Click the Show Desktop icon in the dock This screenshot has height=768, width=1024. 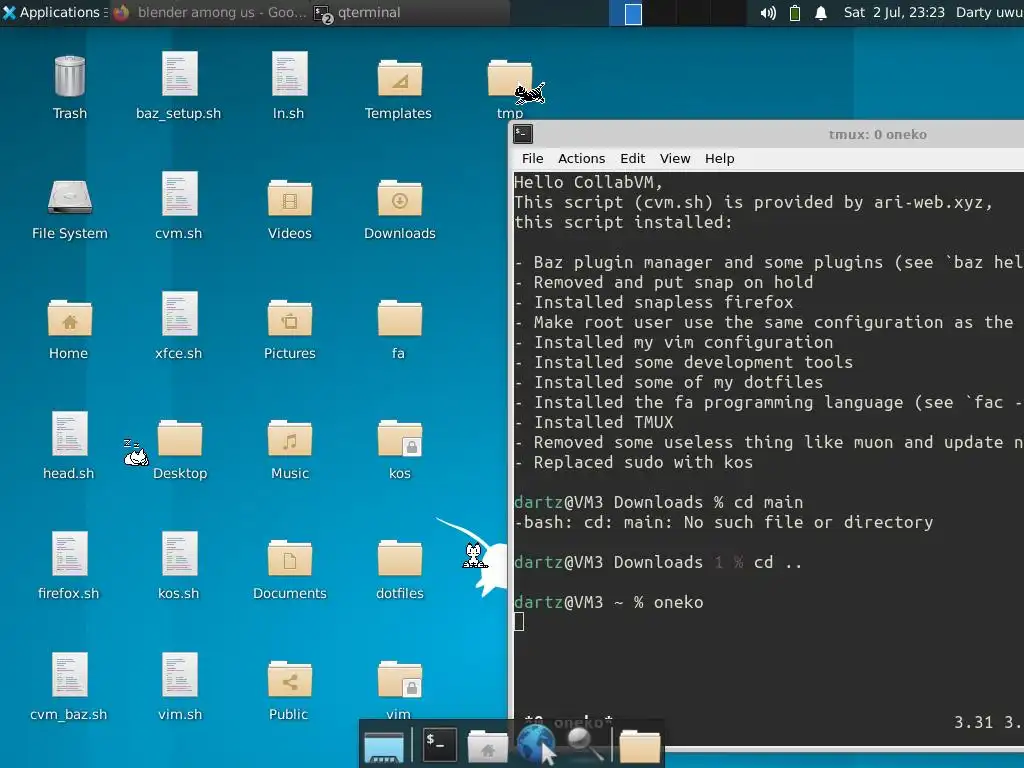click(x=384, y=746)
